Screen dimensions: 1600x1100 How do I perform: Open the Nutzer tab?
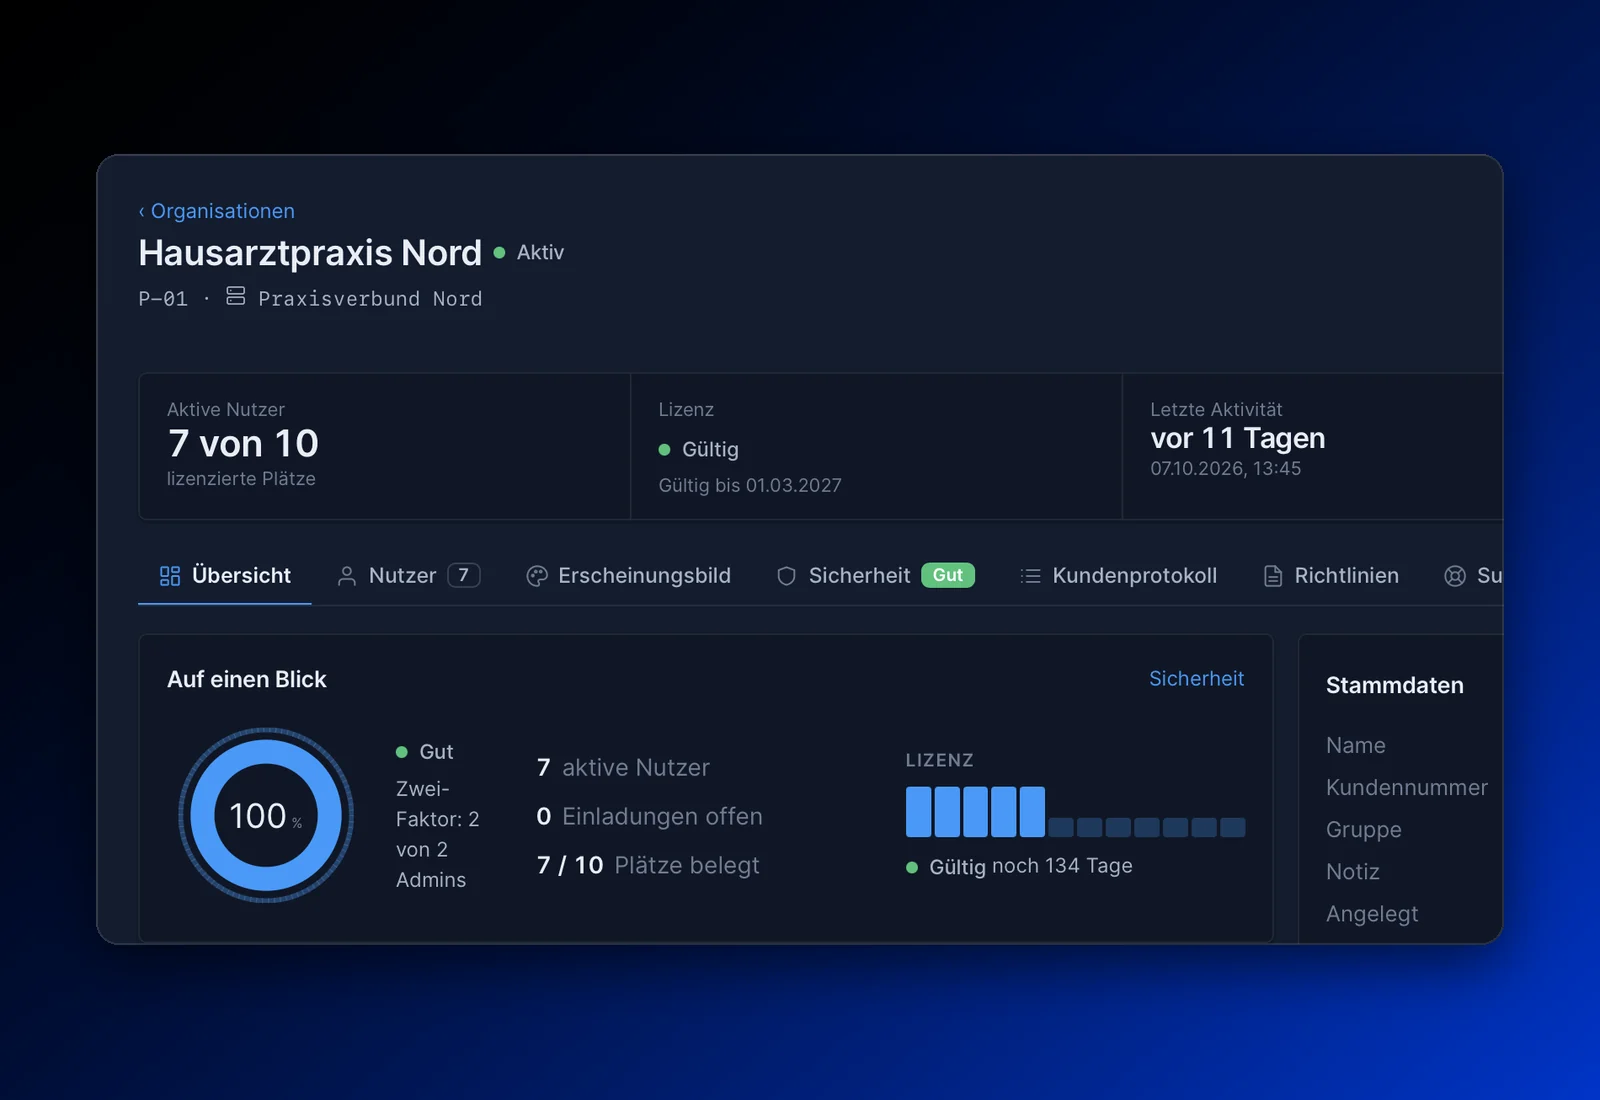[x=409, y=576]
